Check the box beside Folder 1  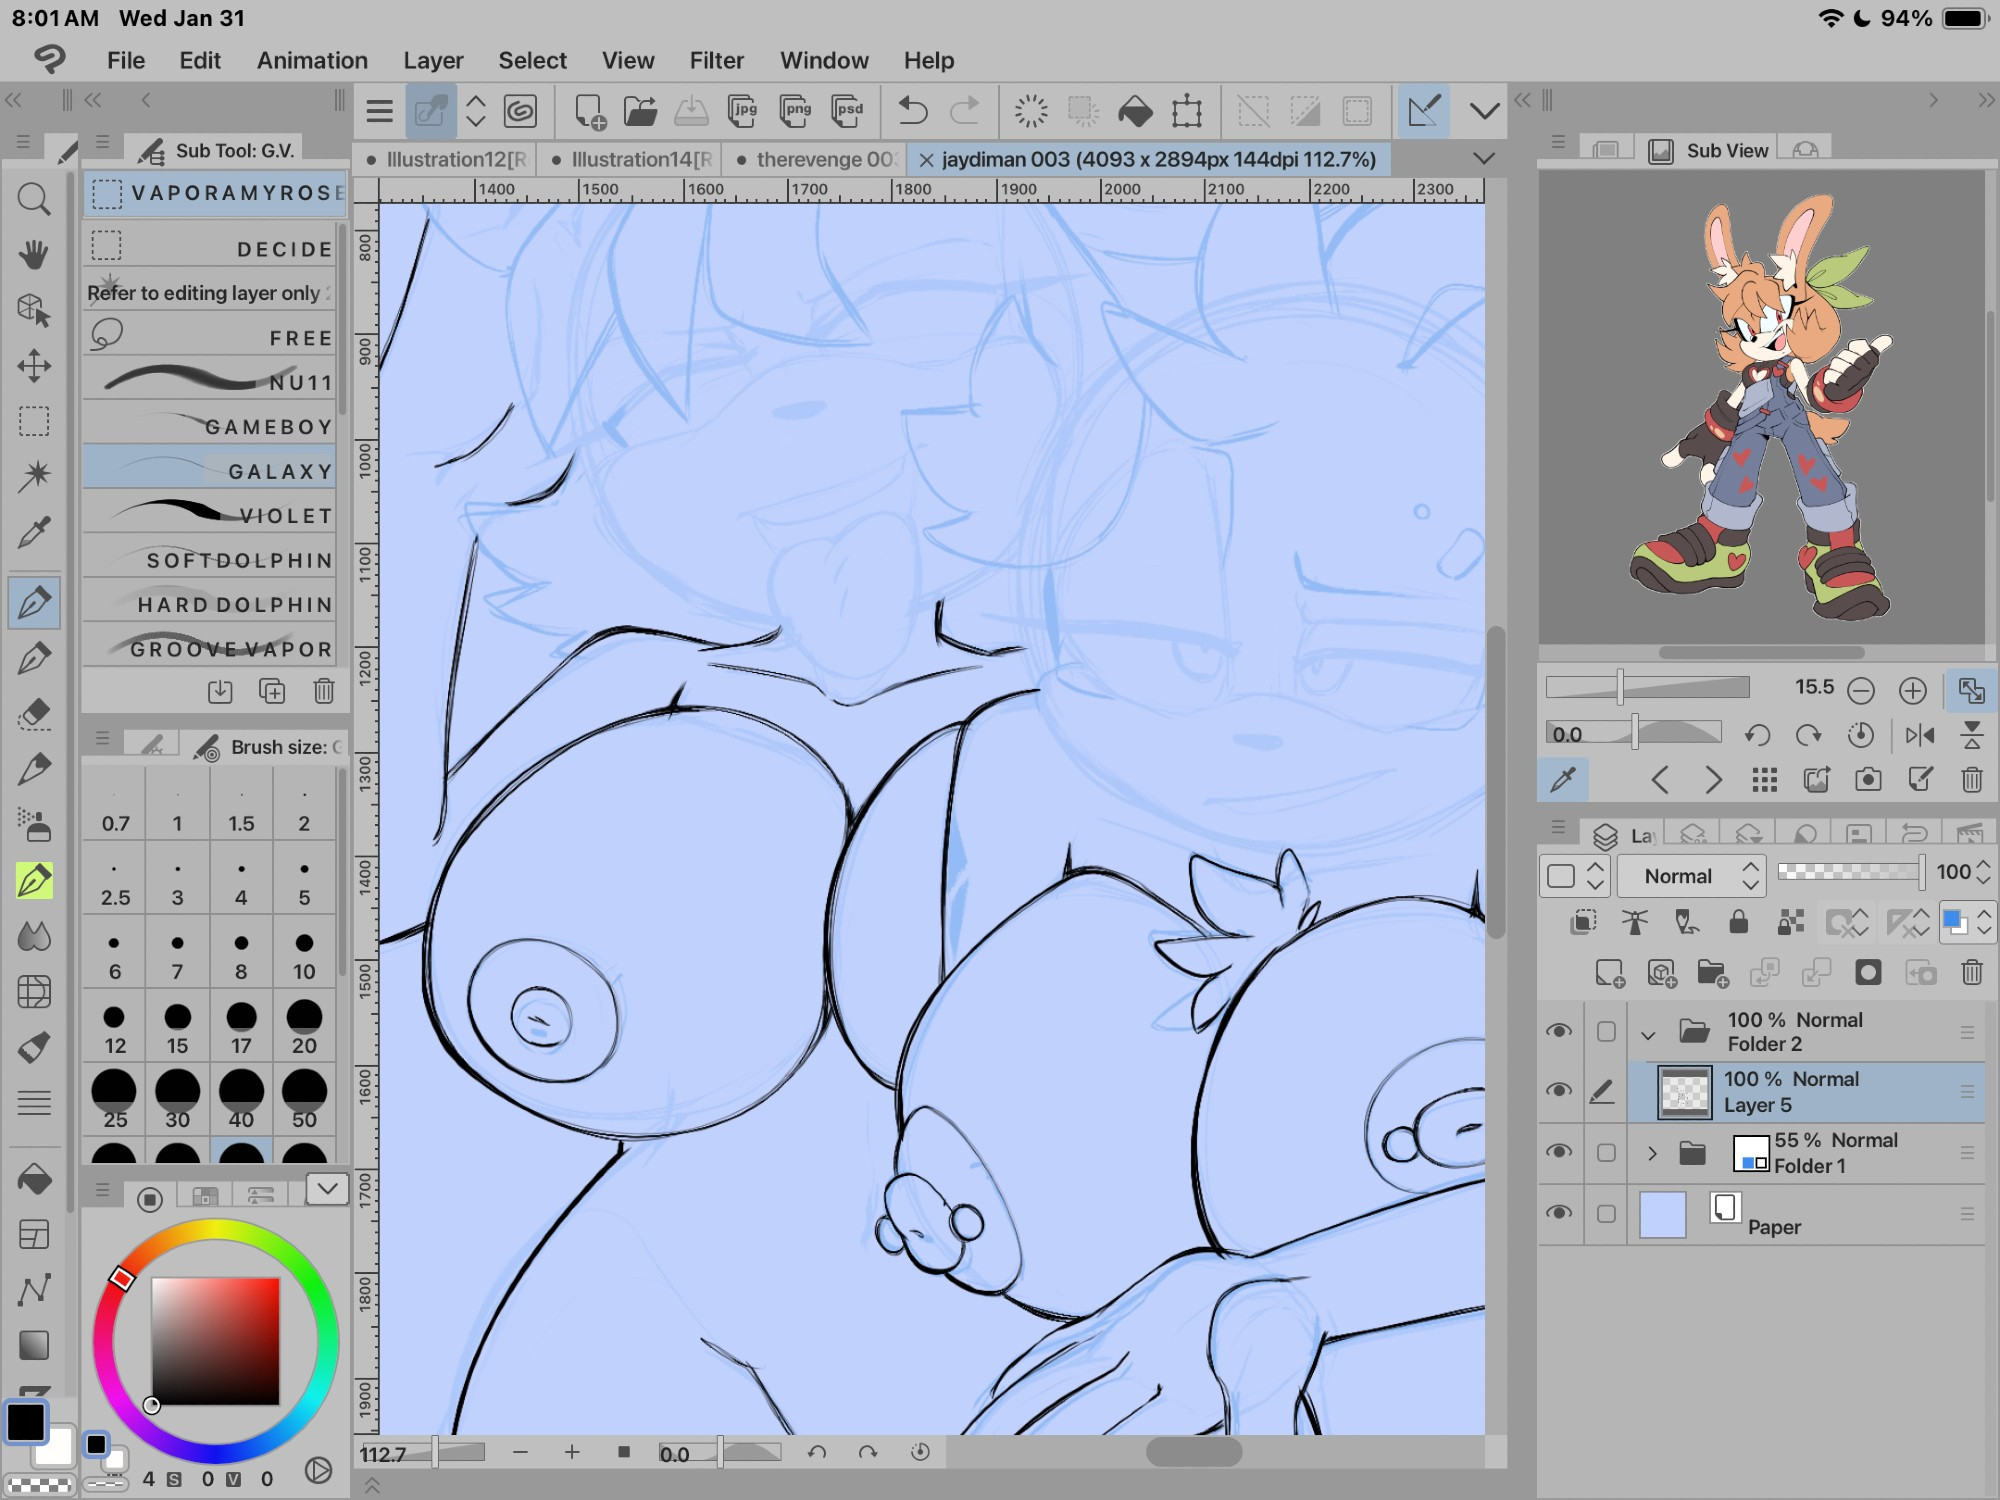click(x=1606, y=1153)
